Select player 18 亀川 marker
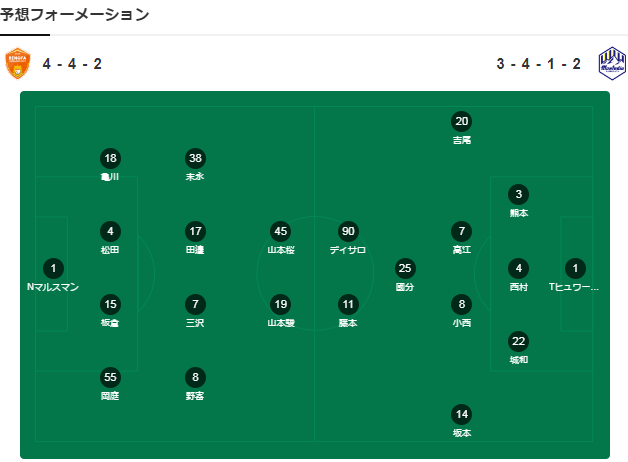Screen dimensions: 628x462 (x=110, y=159)
